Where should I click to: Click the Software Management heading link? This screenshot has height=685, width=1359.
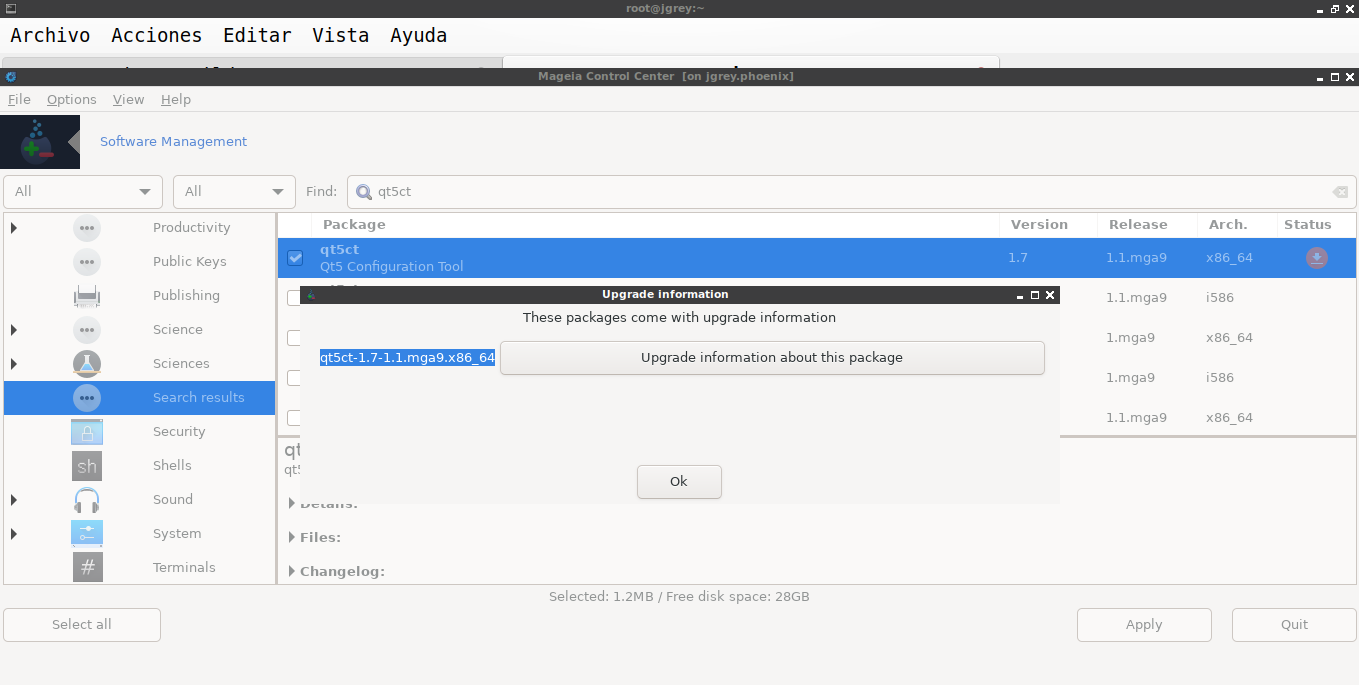(173, 142)
